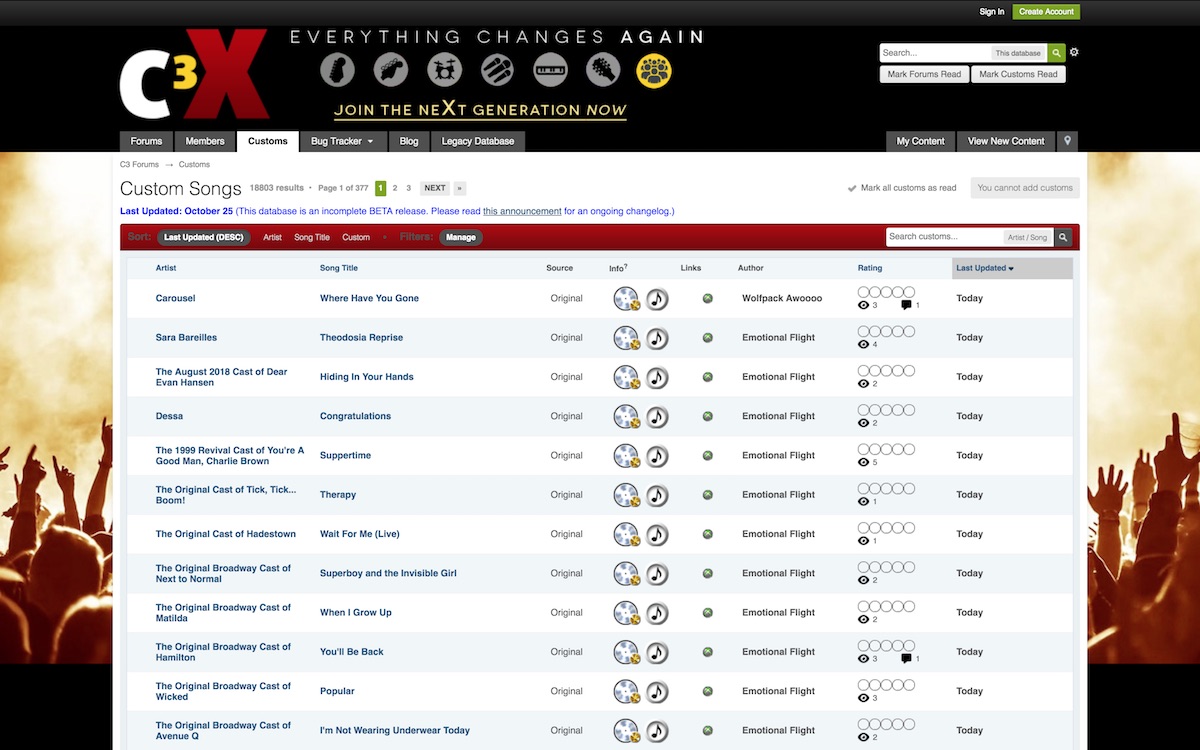The image size is (1200, 750).
Task: Open the Legacy Database tab
Action: (x=478, y=141)
